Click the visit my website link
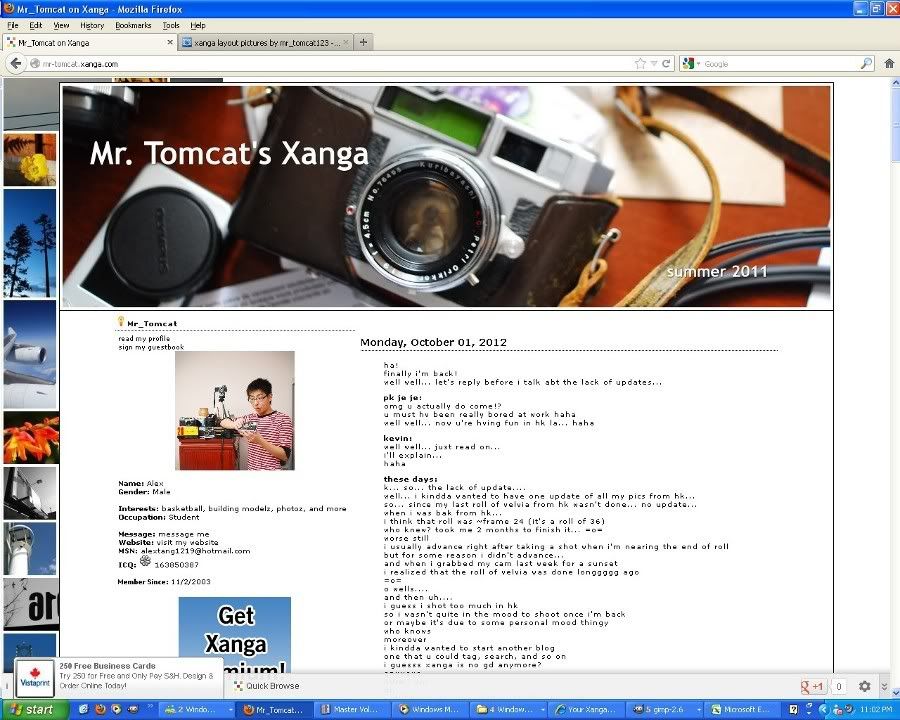The height and width of the screenshot is (720, 900). 187,542
